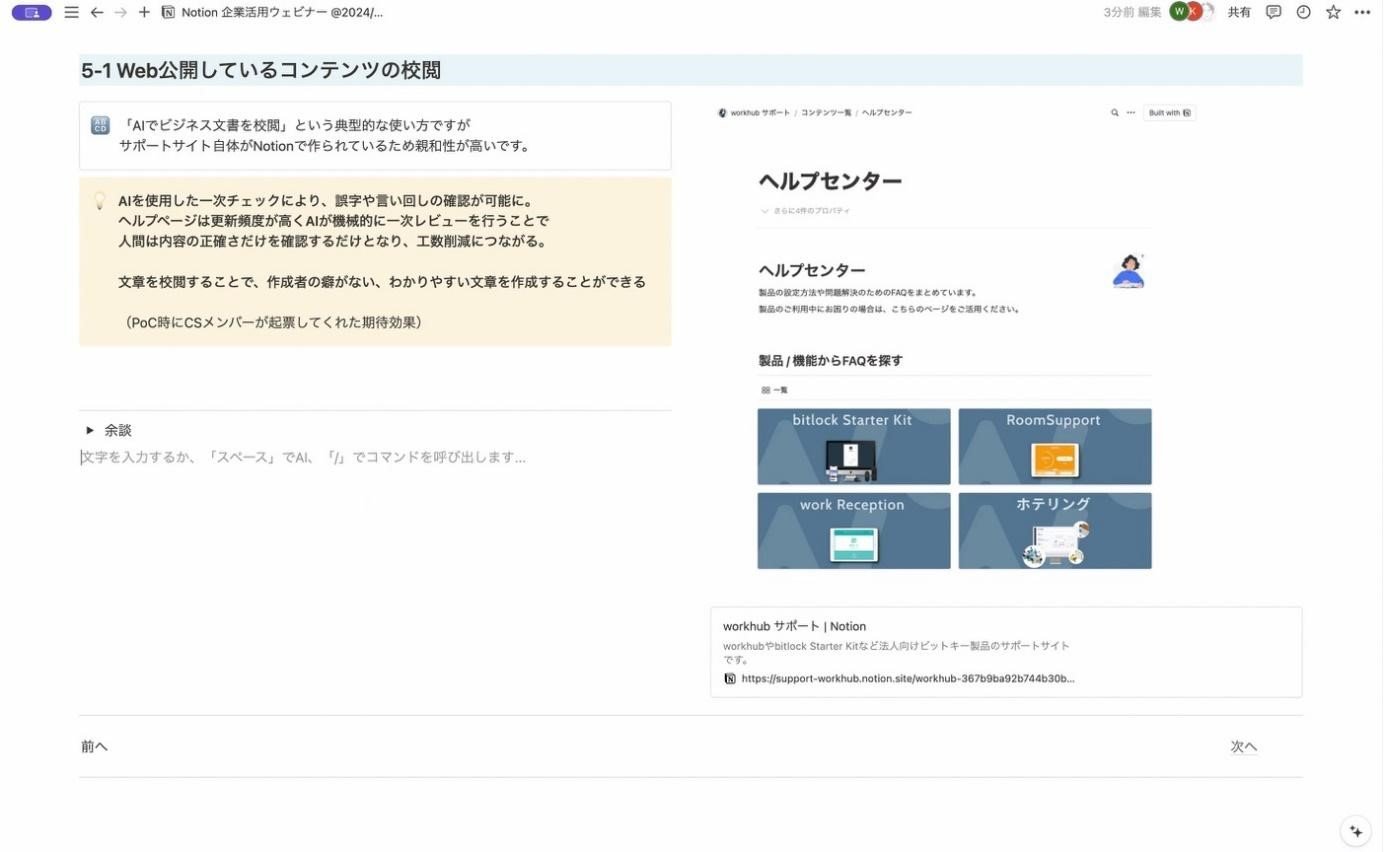Image resolution: width=1384 pixels, height=852 pixels.
Task: Go forward with the right arrow
Action: tap(120, 12)
